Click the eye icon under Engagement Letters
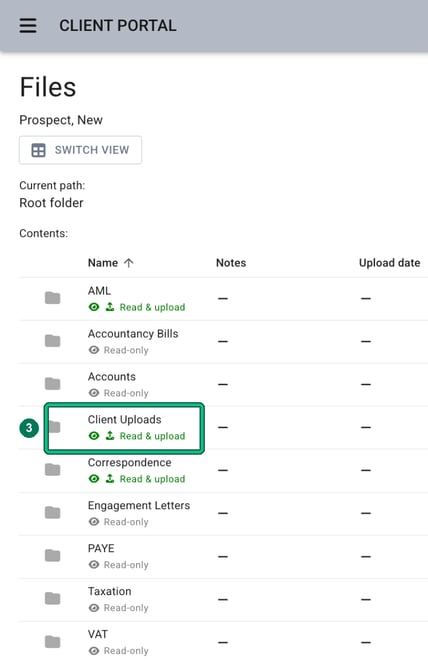The image size is (428, 666). [94, 522]
